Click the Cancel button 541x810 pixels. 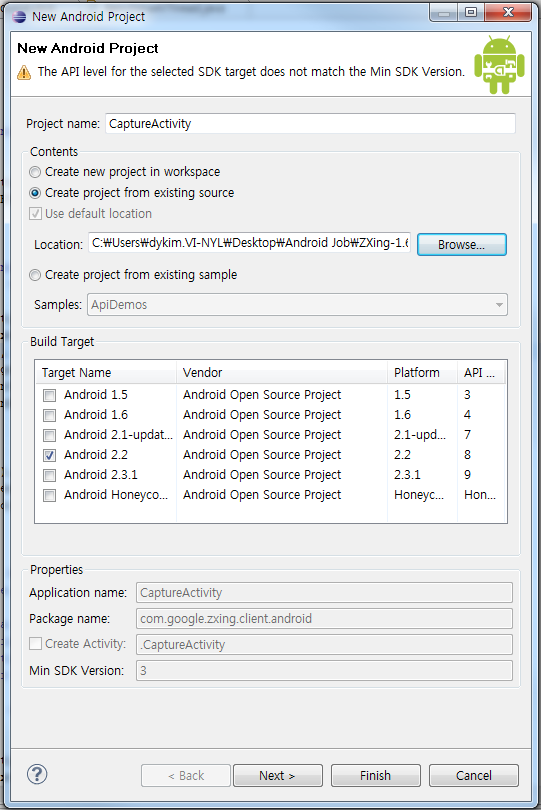click(x=474, y=775)
